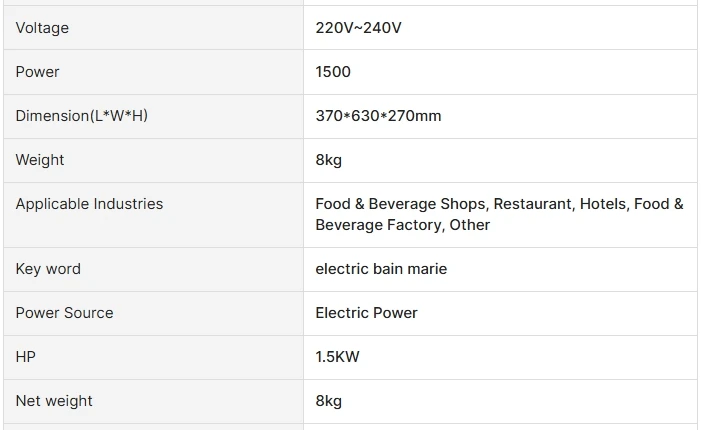This screenshot has height=430, width=701.
Task: Select the 370*630*270mm dimension value
Action: coord(378,116)
